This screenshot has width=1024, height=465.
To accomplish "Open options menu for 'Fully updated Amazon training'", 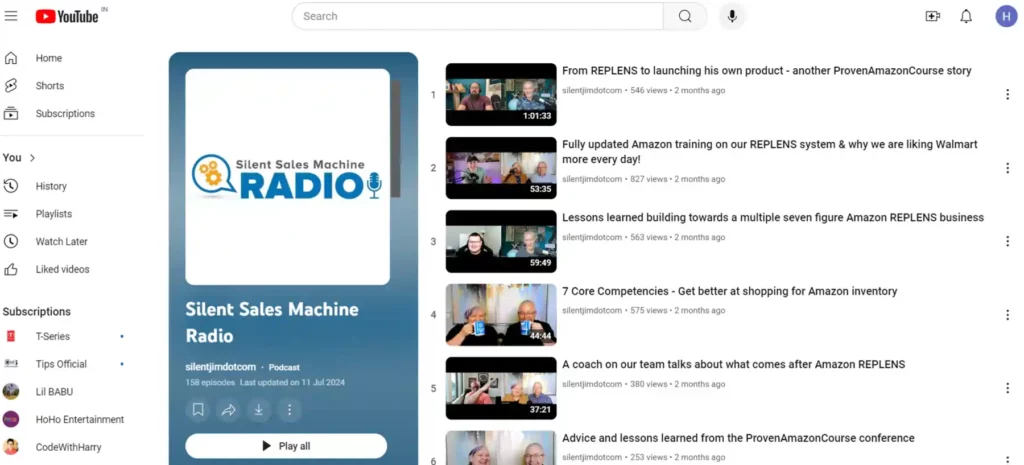I will [x=1008, y=168].
